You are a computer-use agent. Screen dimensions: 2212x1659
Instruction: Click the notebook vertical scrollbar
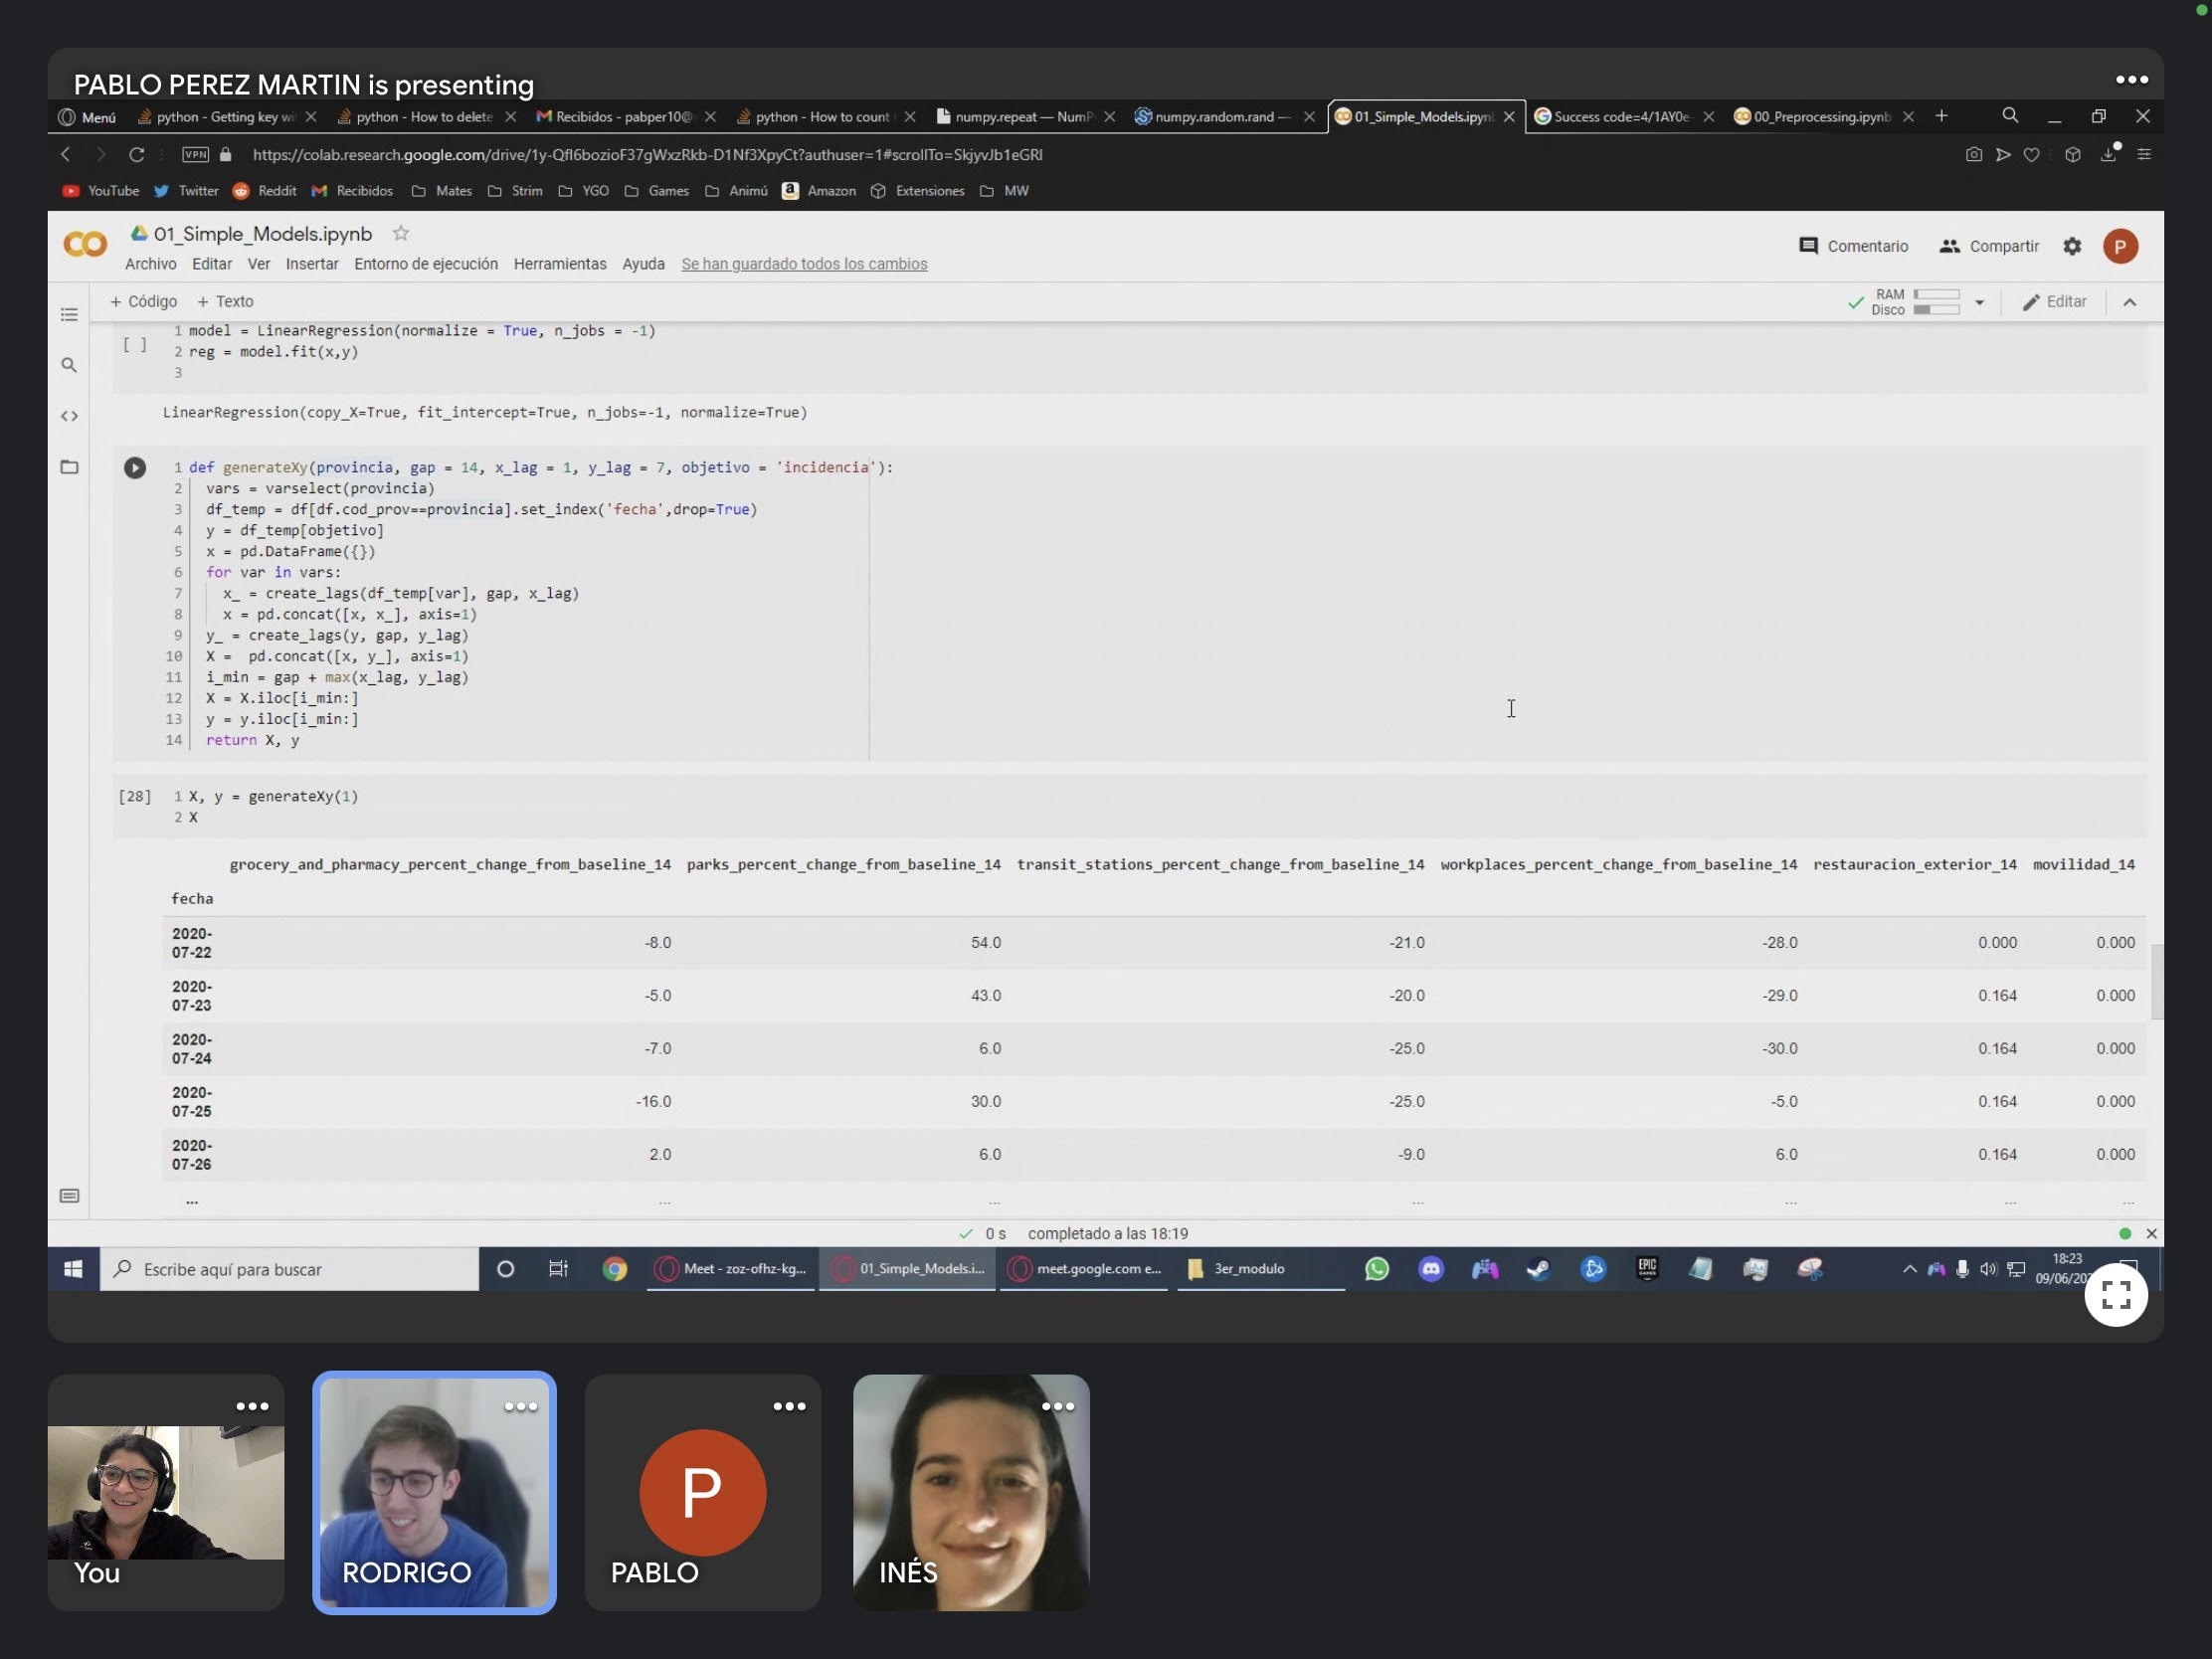(x=2156, y=981)
